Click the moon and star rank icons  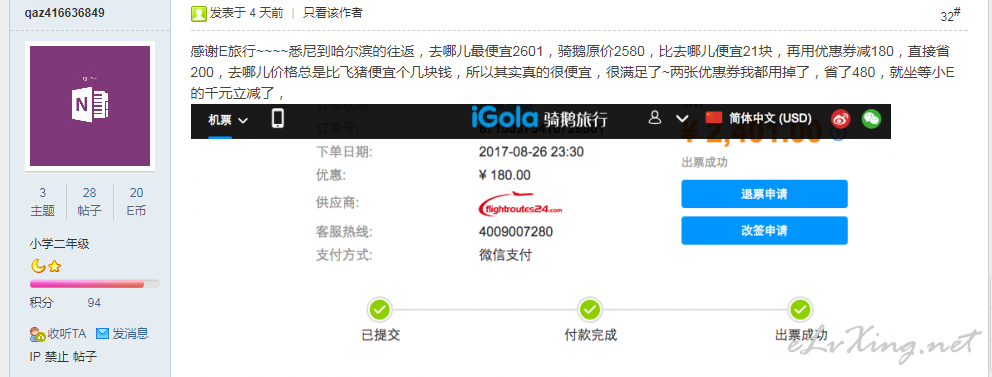(46, 266)
